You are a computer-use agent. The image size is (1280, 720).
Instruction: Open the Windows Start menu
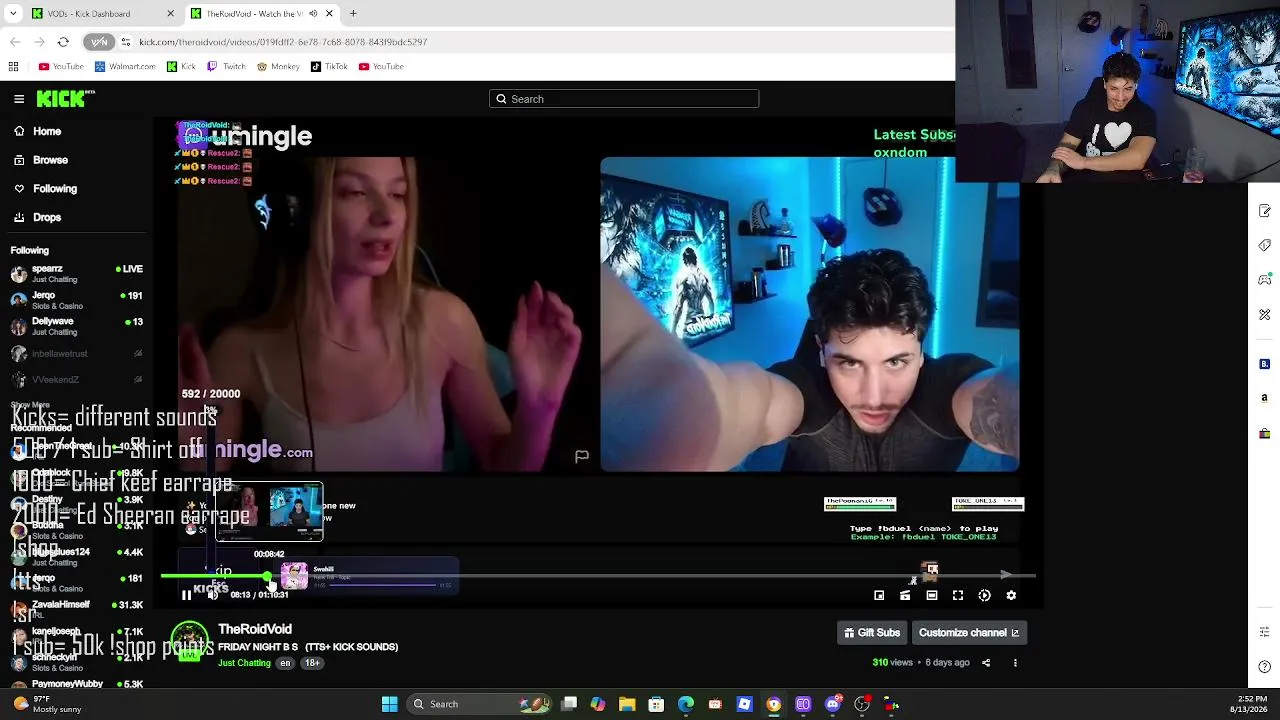tap(389, 704)
